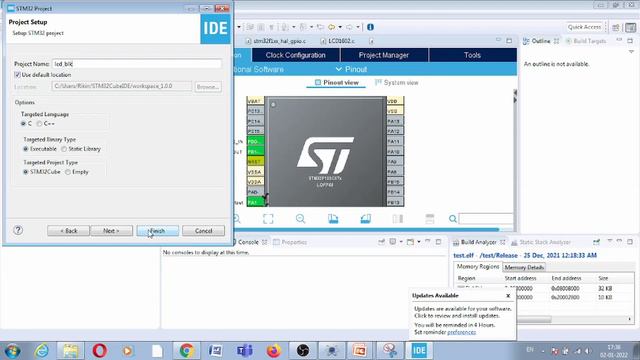Click rotate clockwise icon under the chip
Image resolution: width=640 pixels, height=360 pixels.
tap(333, 219)
